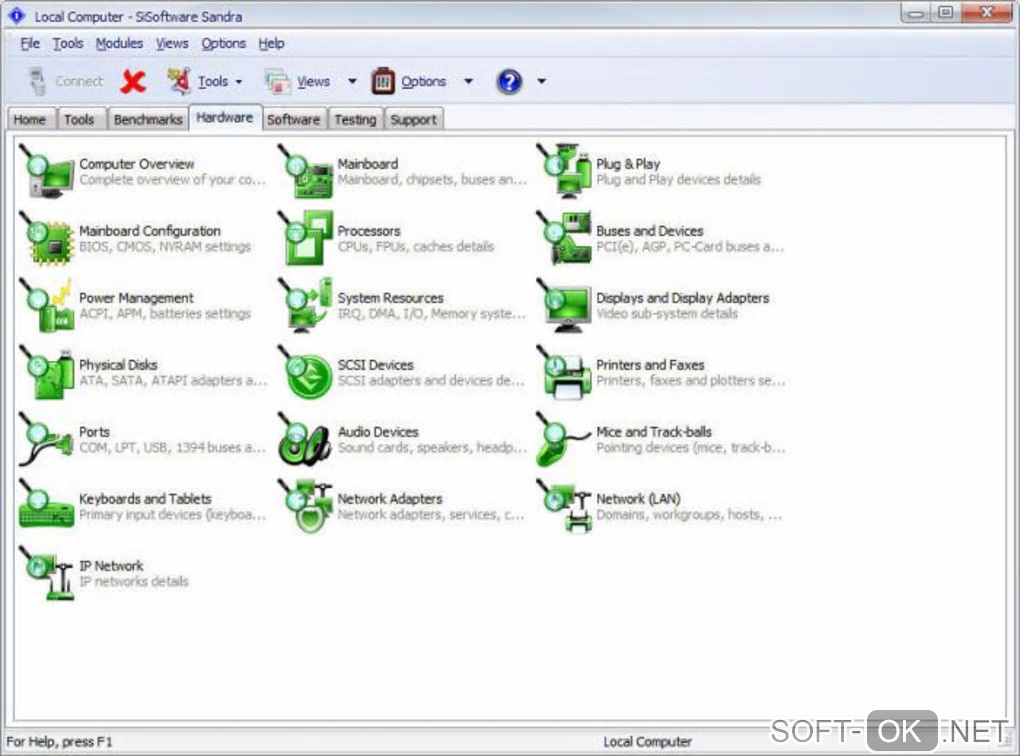
Task: Click the blue Help question mark icon
Action: [509, 81]
